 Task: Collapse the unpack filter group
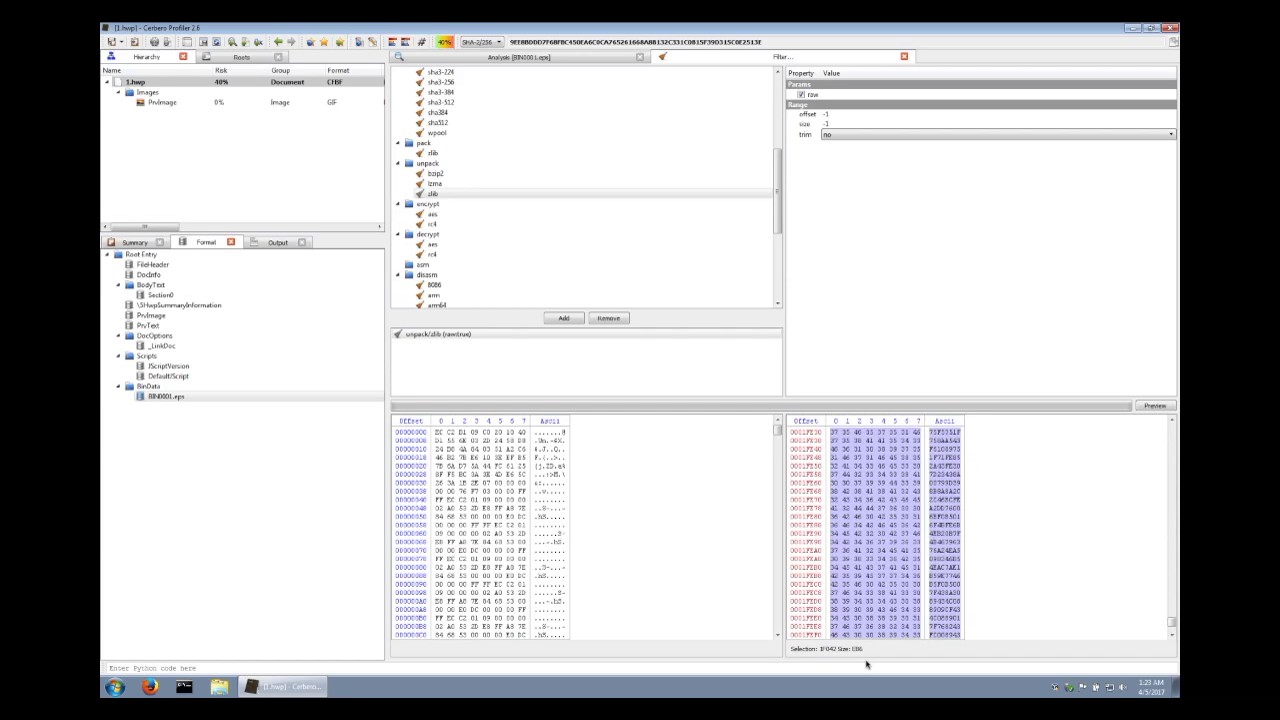coord(398,163)
